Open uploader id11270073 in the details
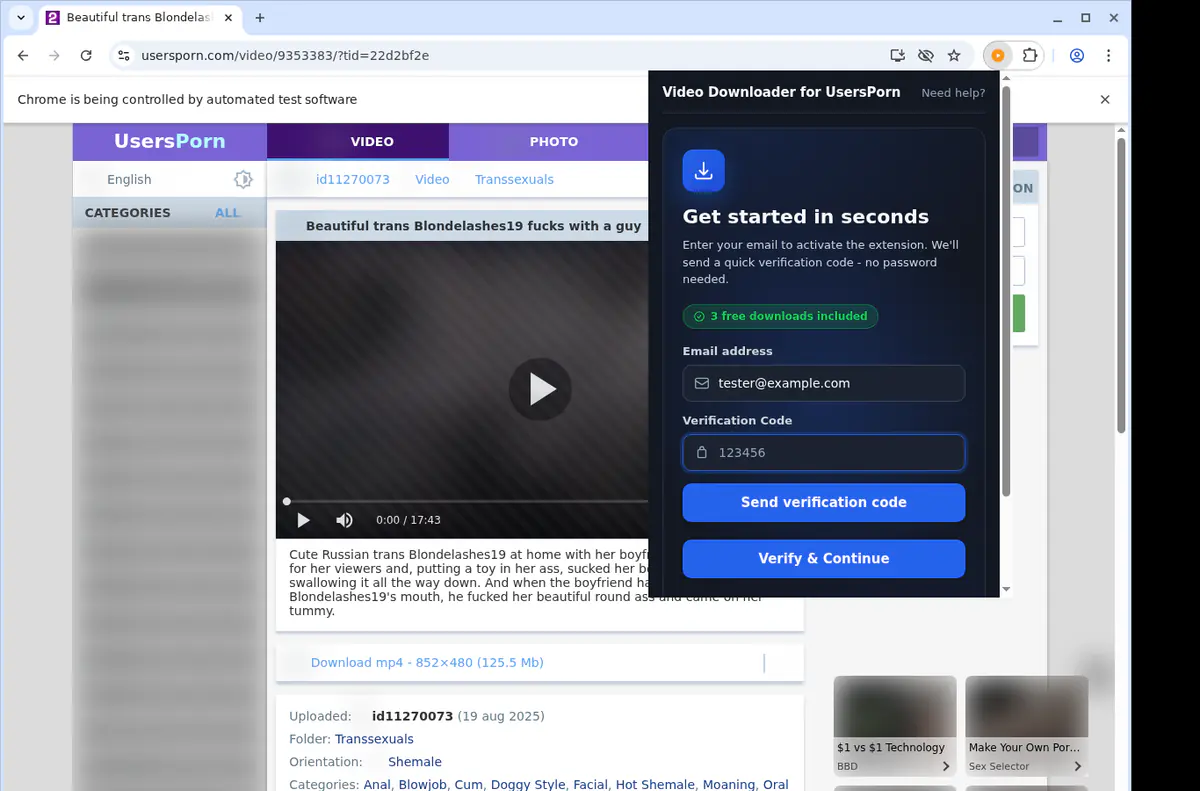 point(412,716)
